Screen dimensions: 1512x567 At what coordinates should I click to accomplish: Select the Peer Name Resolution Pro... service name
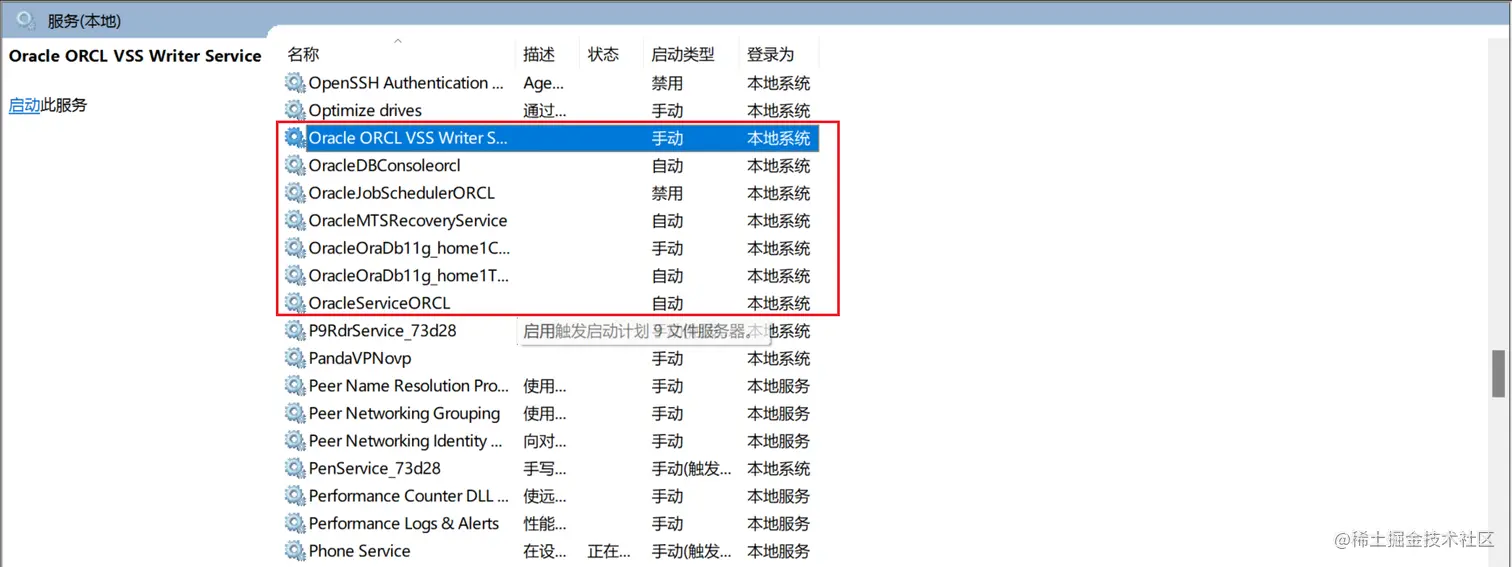point(409,385)
